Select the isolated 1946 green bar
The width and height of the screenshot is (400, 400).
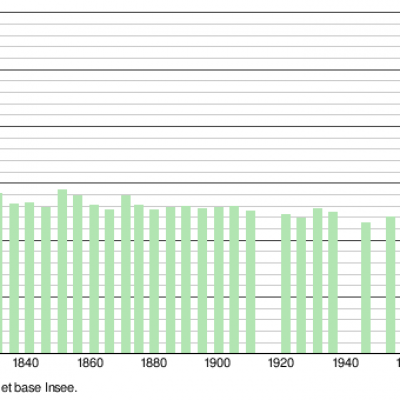(366, 288)
